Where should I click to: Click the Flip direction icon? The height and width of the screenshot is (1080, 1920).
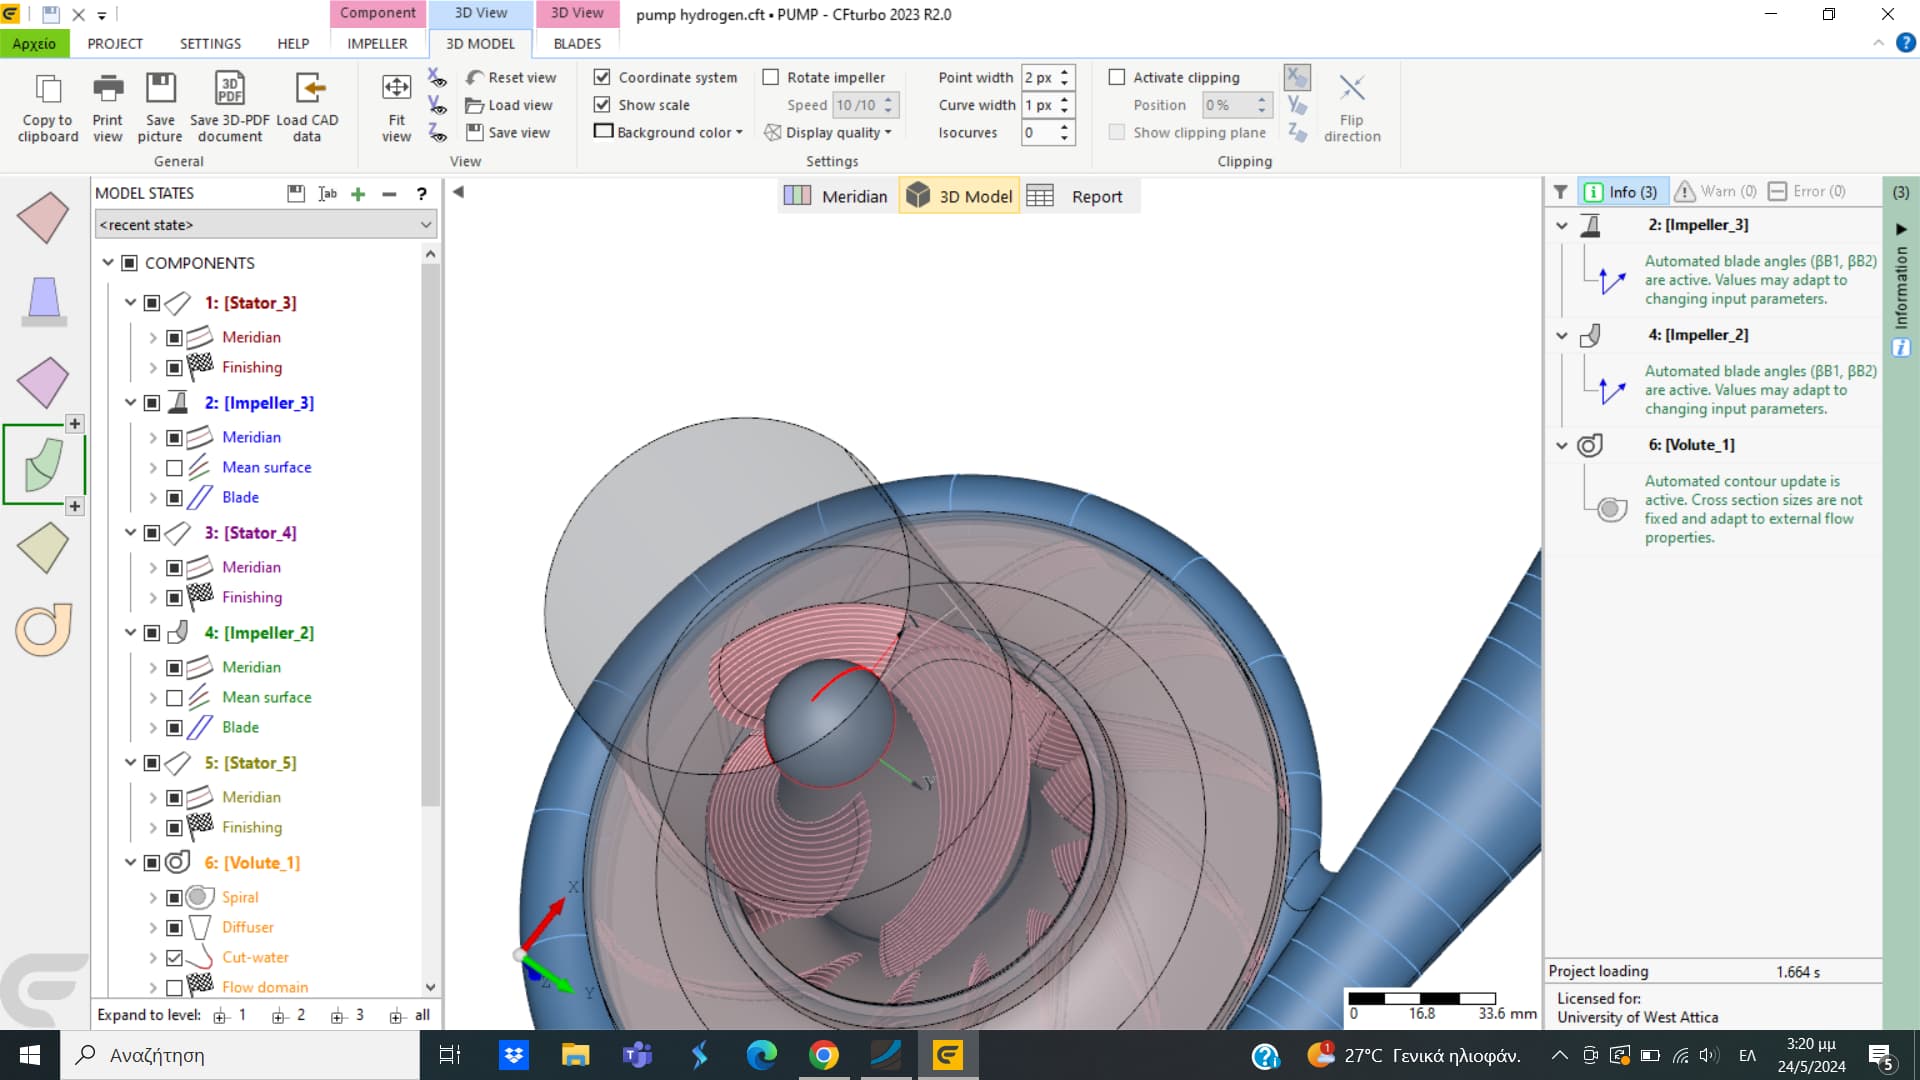click(1352, 89)
